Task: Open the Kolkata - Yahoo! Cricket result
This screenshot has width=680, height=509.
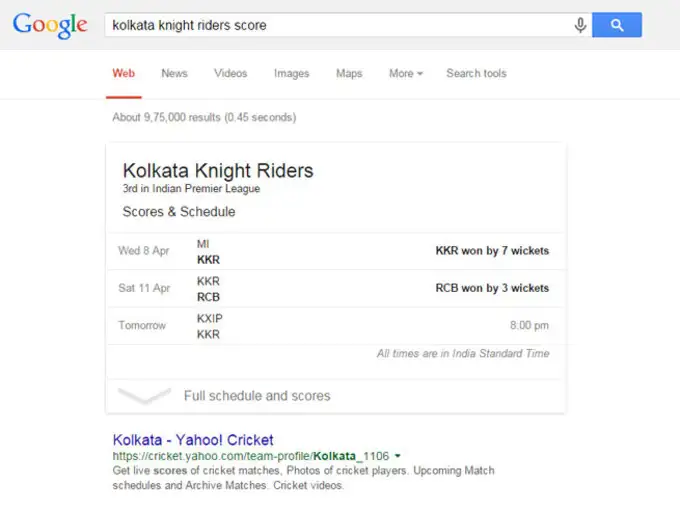Action: [193, 440]
